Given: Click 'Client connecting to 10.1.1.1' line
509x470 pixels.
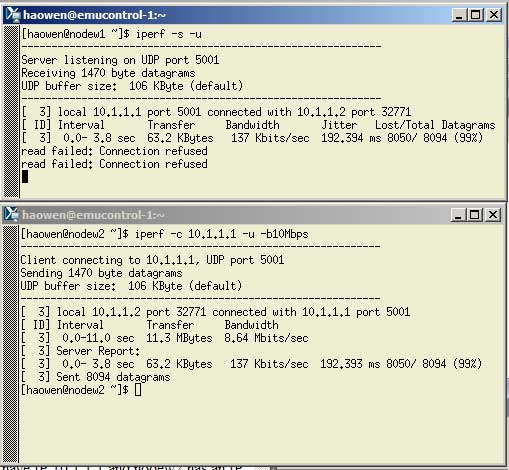Looking at the screenshot, I should pos(152,260).
